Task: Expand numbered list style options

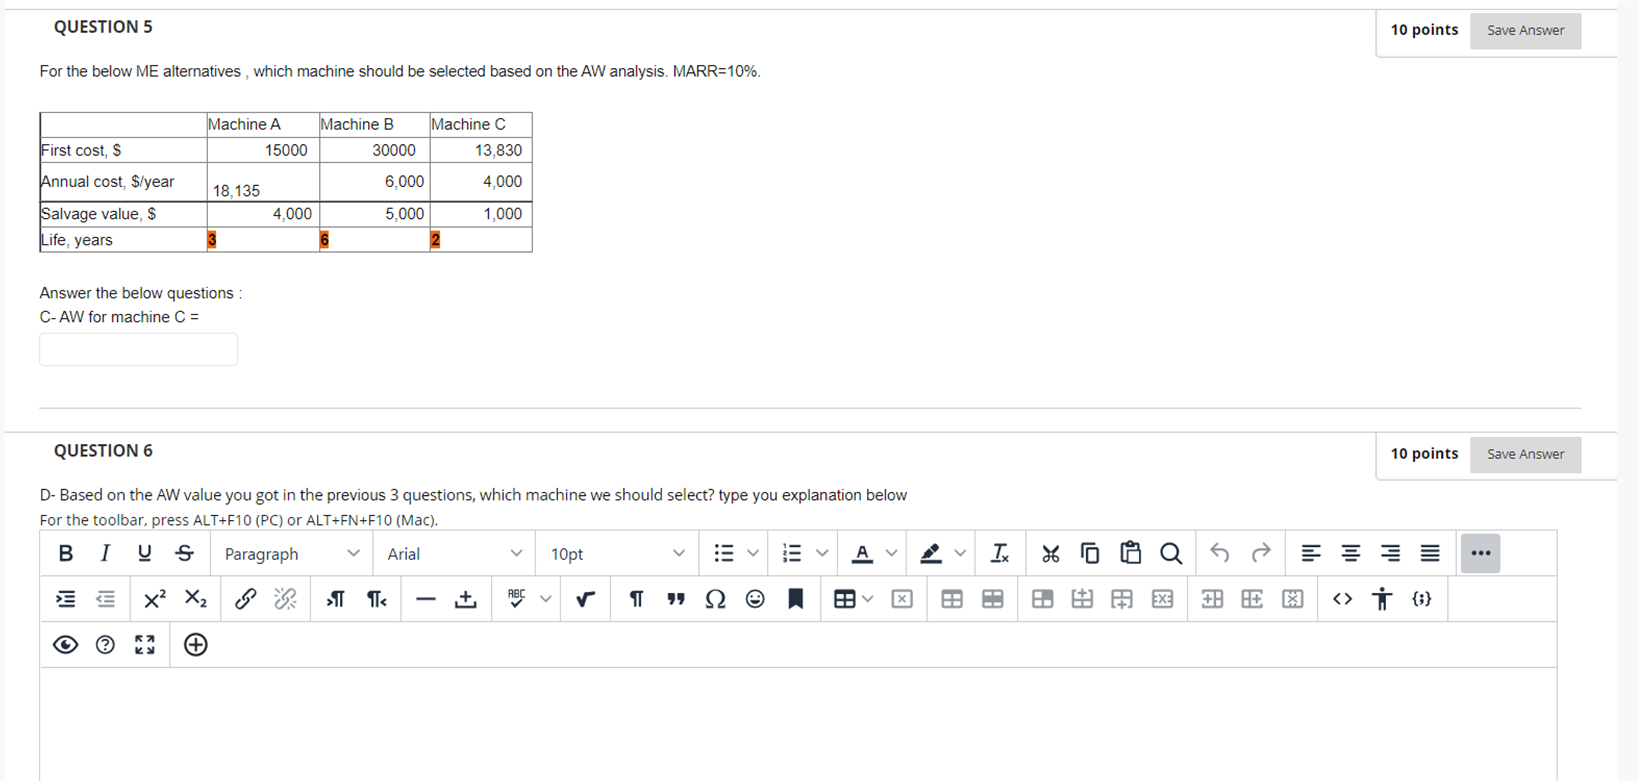Action: 822,553
